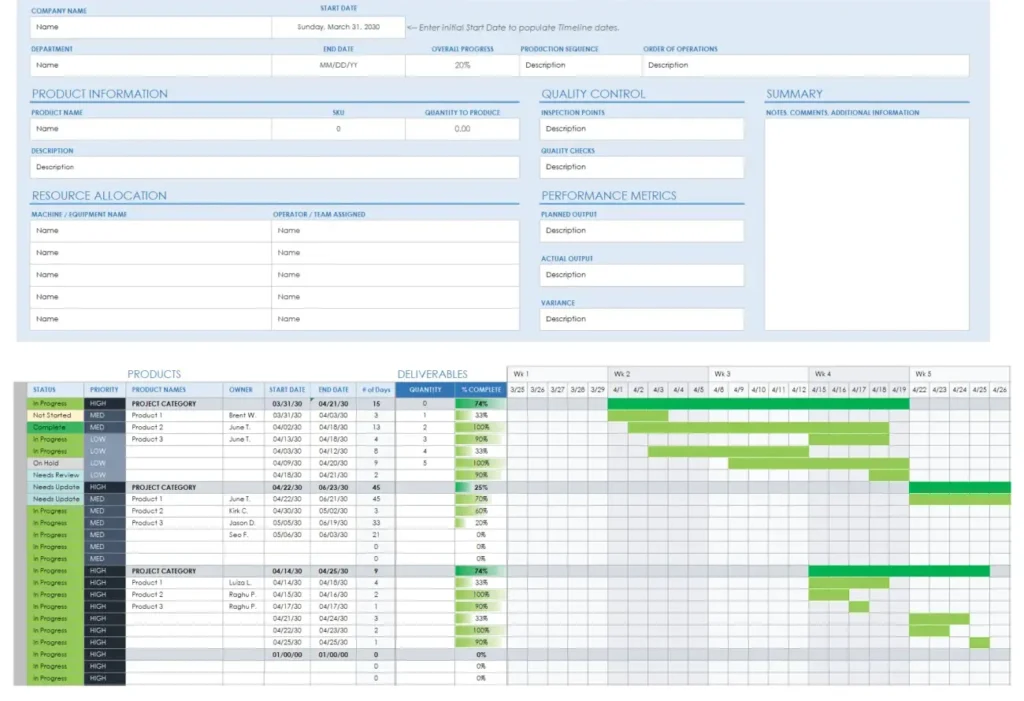
Task: Click the 25% complete cell
Action: click(x=481, y=487)
